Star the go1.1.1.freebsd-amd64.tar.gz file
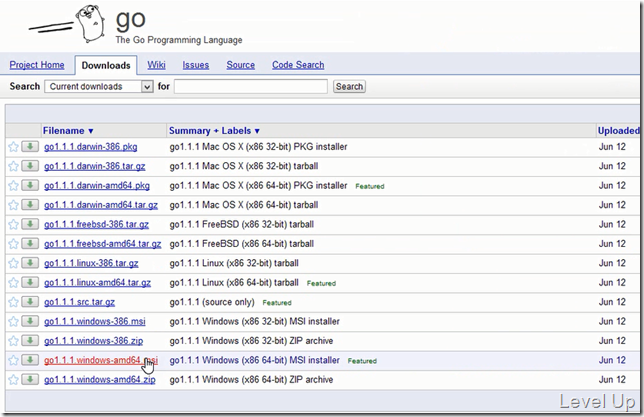The height and width of the screenshot is (417, 644). [x=14, y=244]
